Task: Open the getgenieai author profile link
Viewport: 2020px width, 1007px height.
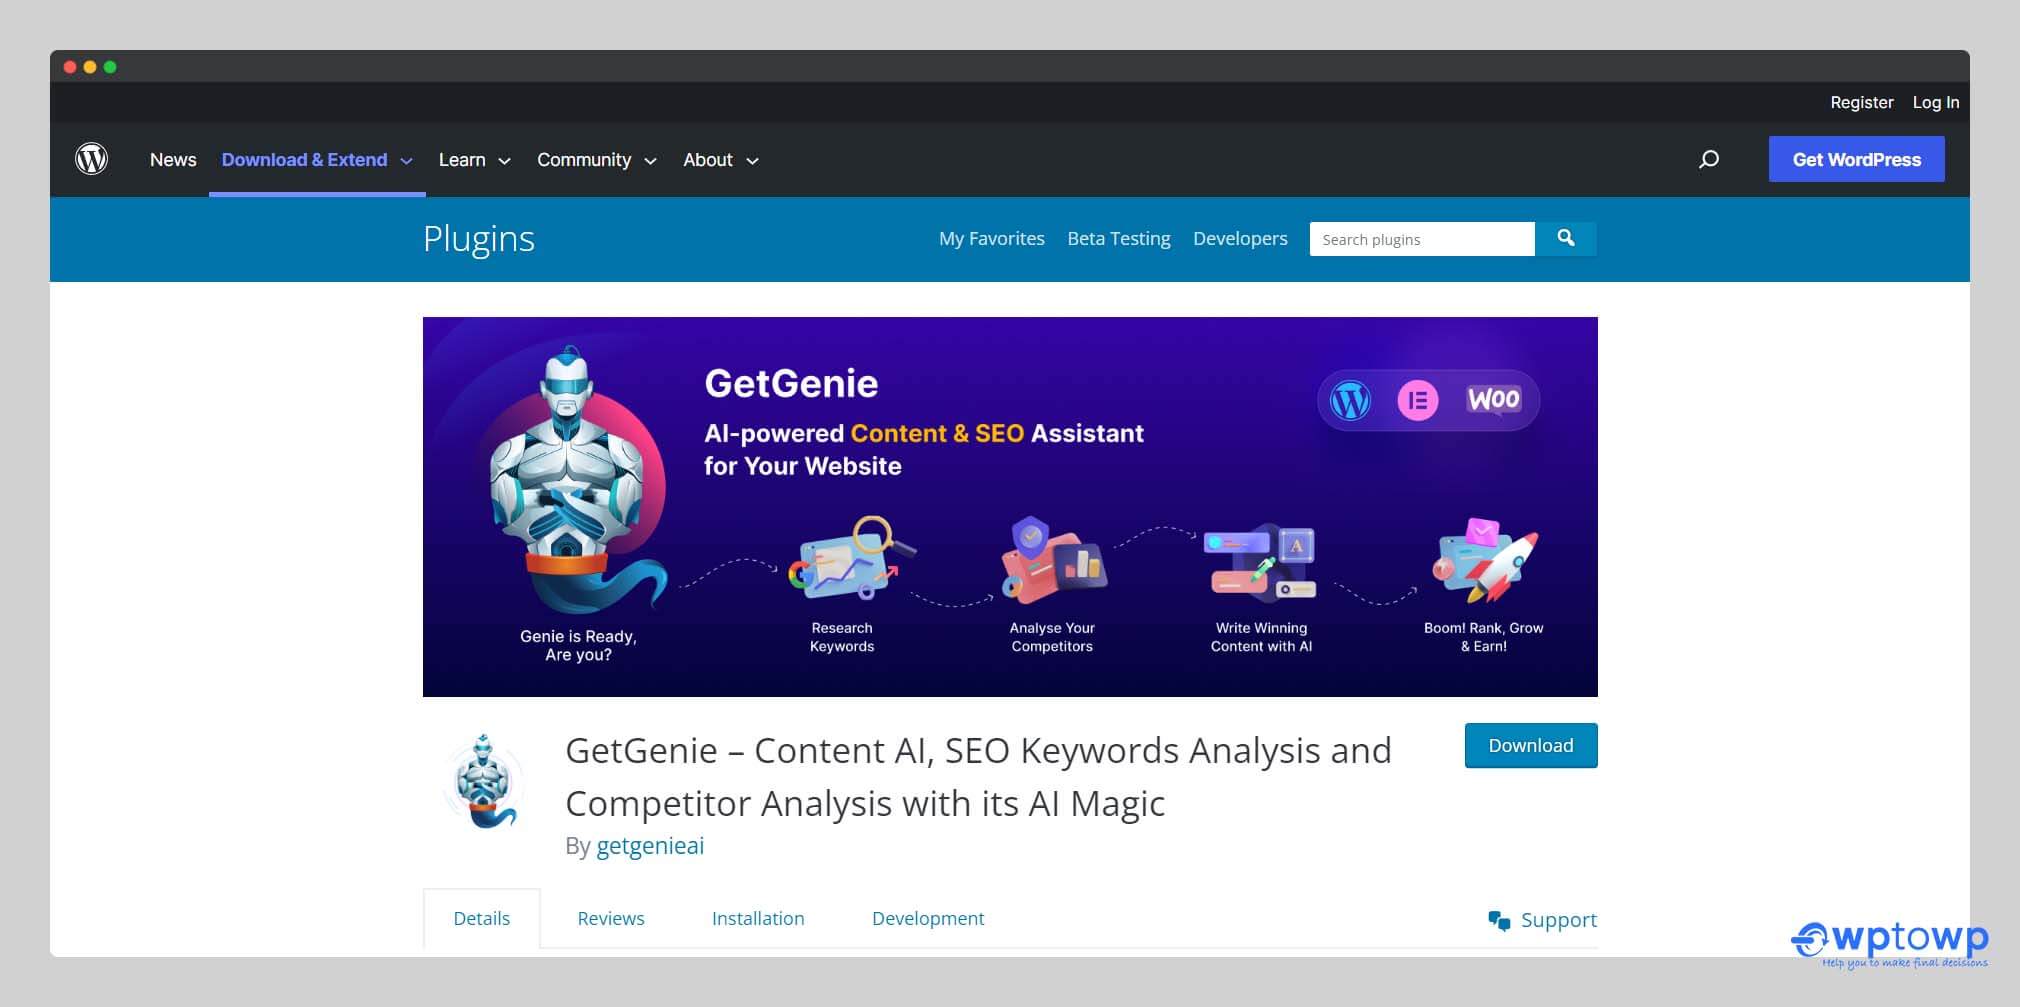Action: (x=650, y=845)
